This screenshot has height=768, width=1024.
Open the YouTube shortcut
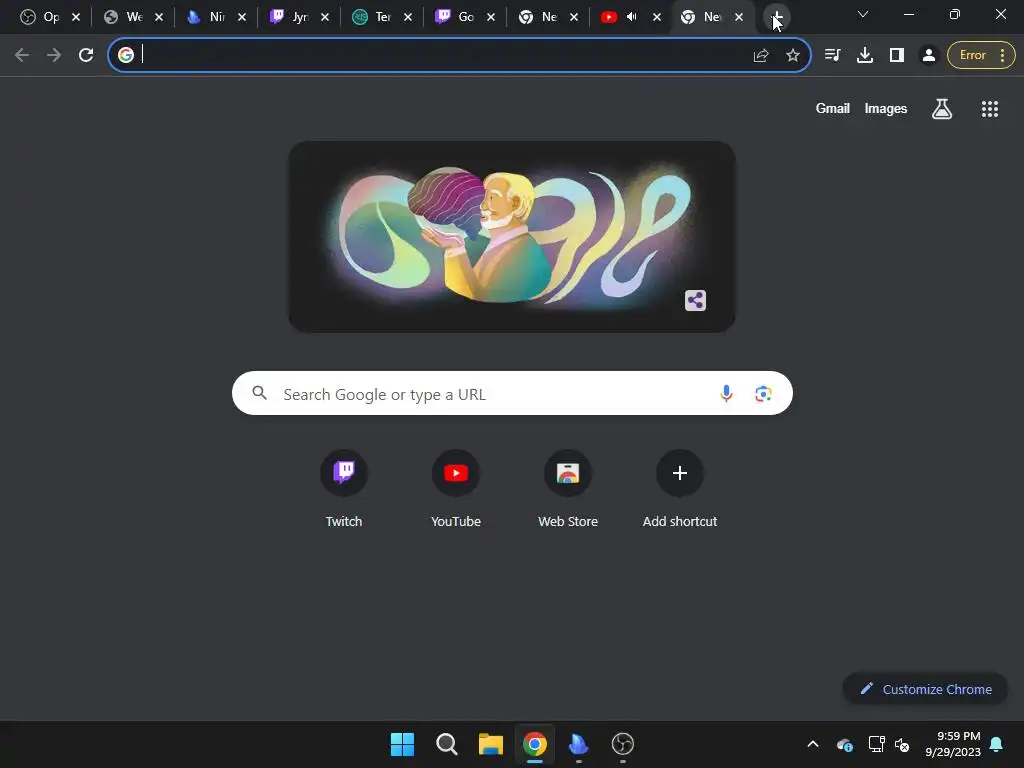pyautogui.click(x=456, y=488)
